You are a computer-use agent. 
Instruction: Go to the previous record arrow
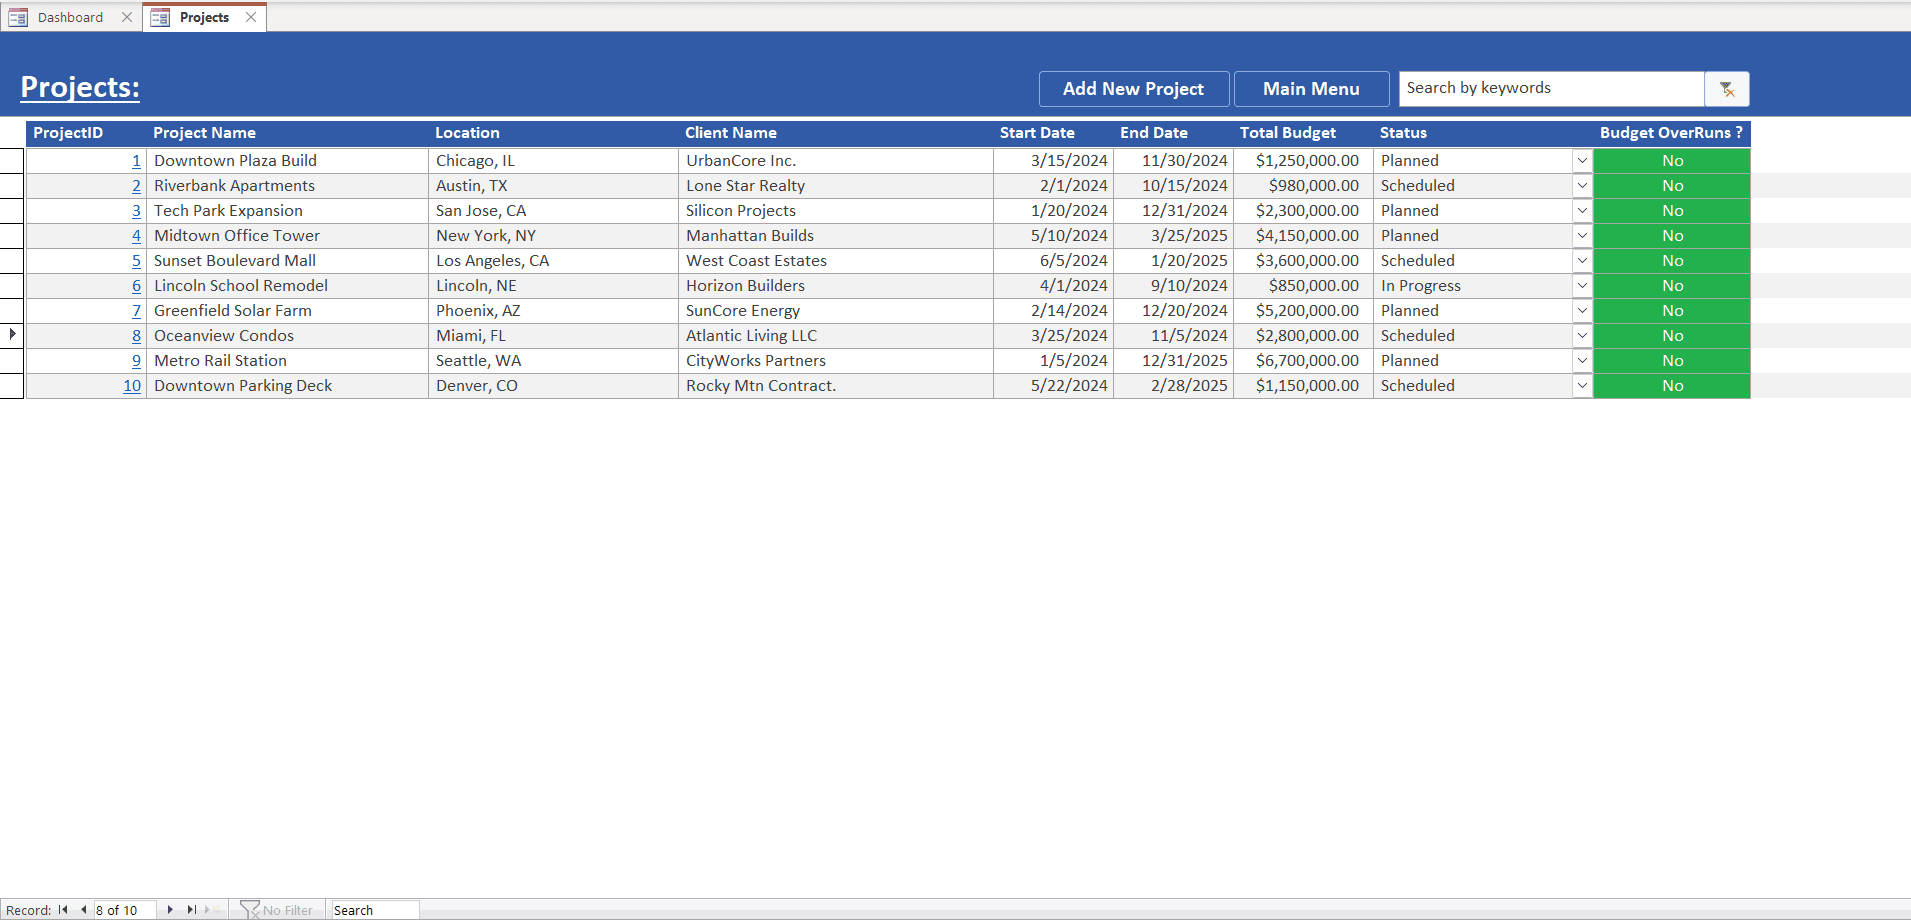[84, 910]
